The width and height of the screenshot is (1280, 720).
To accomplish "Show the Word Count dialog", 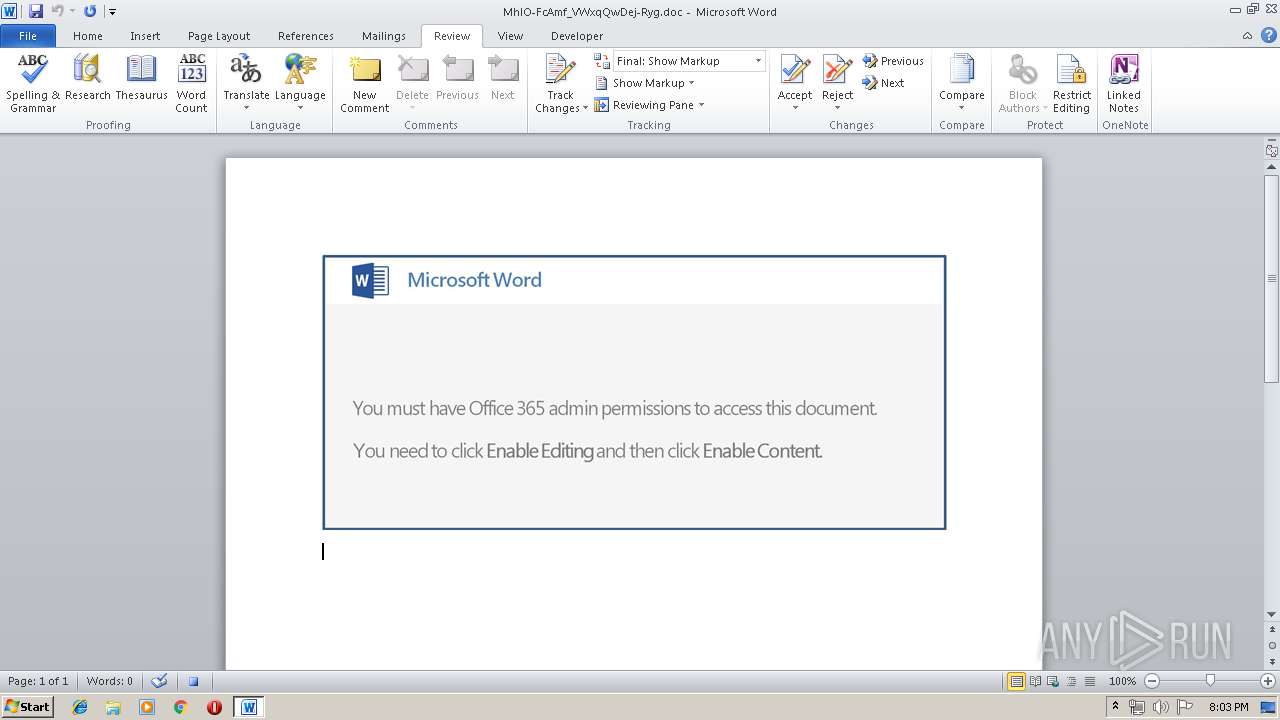I will (x=191, y=83).
